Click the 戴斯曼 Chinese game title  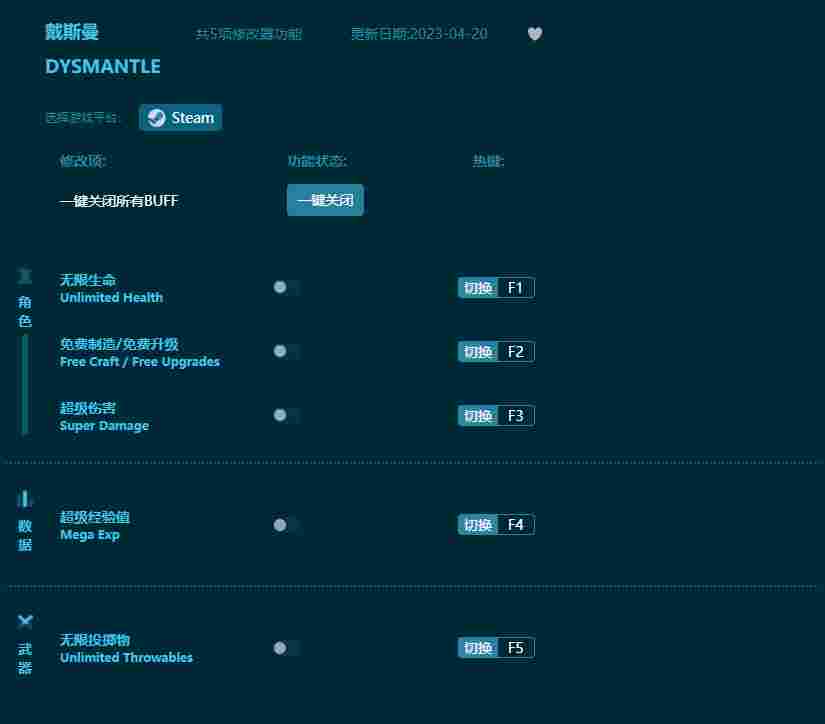pyautogui.click(x=72, y=32)
